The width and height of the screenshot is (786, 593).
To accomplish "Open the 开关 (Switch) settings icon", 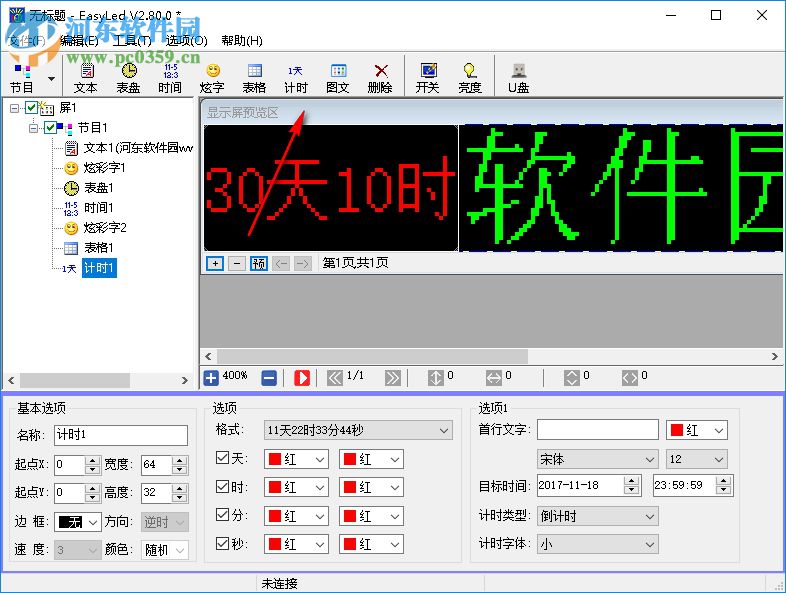I will tap(428, 78).
